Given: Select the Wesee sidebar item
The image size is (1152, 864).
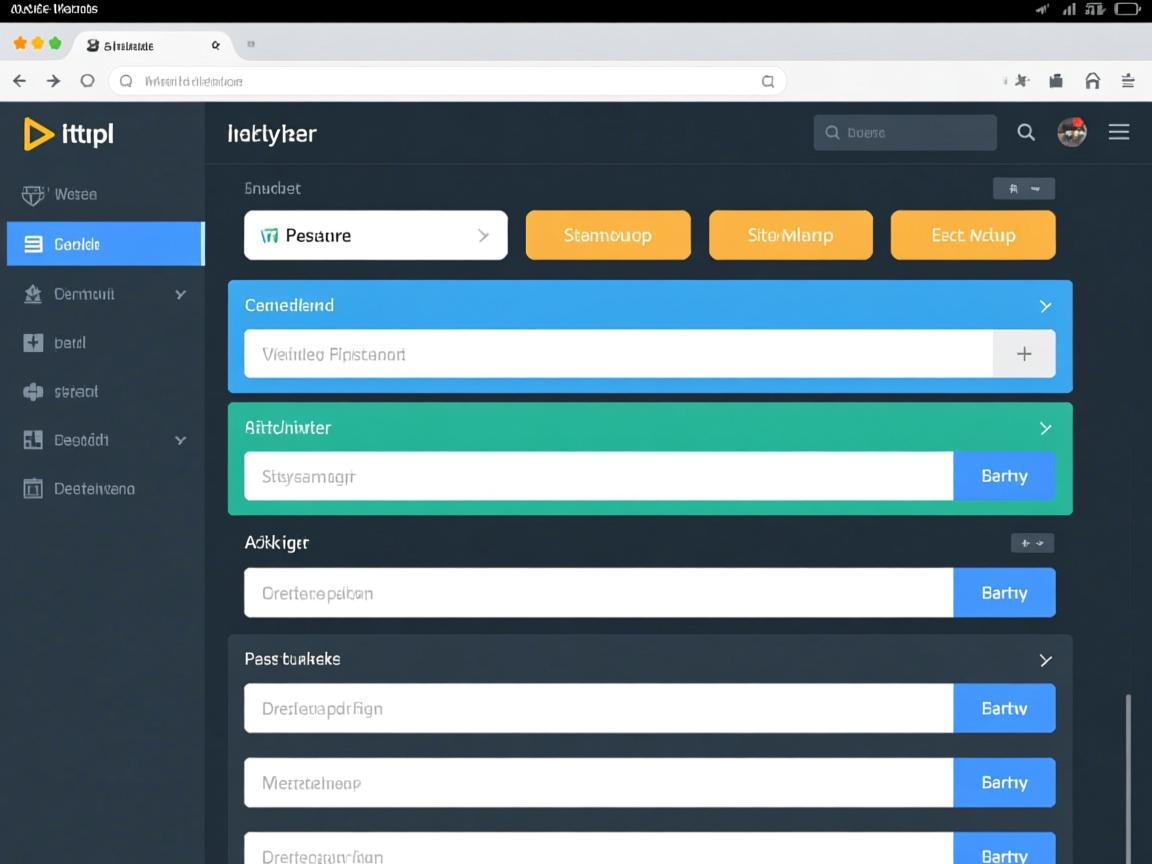Looking at the screenshot, I should (75, 194).
